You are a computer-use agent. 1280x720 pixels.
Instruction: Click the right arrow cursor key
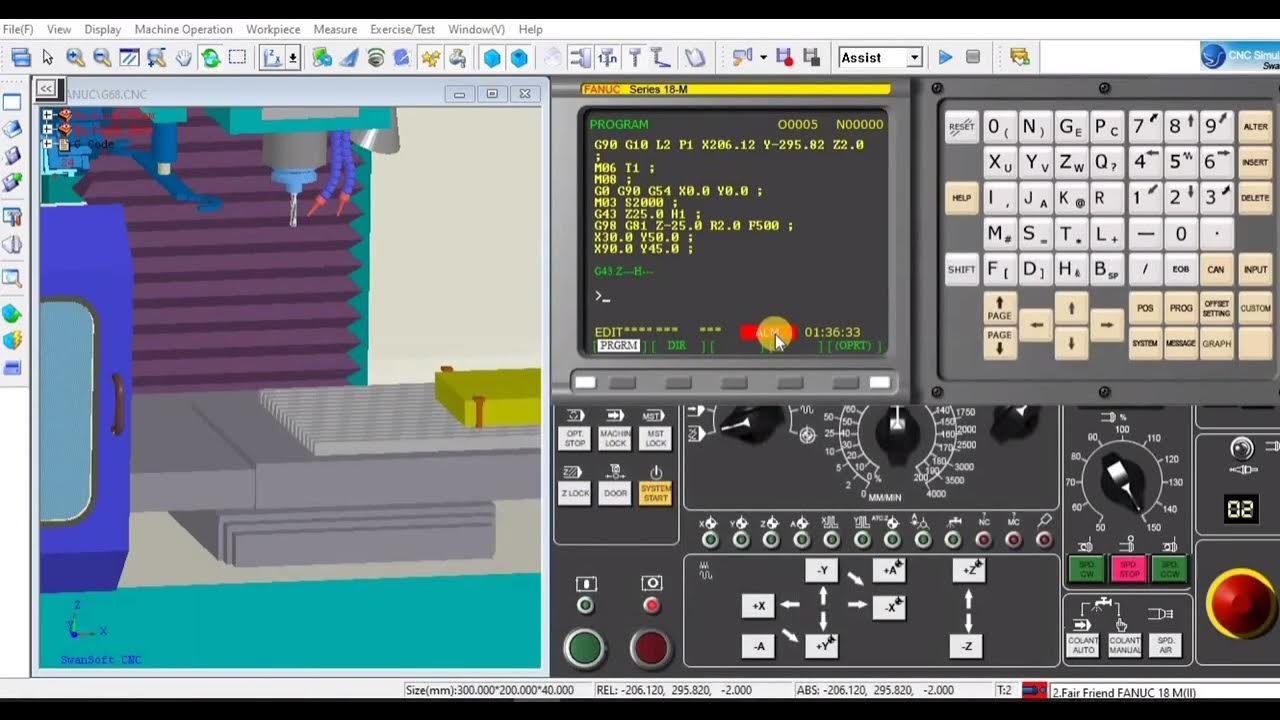(1106, 325)
